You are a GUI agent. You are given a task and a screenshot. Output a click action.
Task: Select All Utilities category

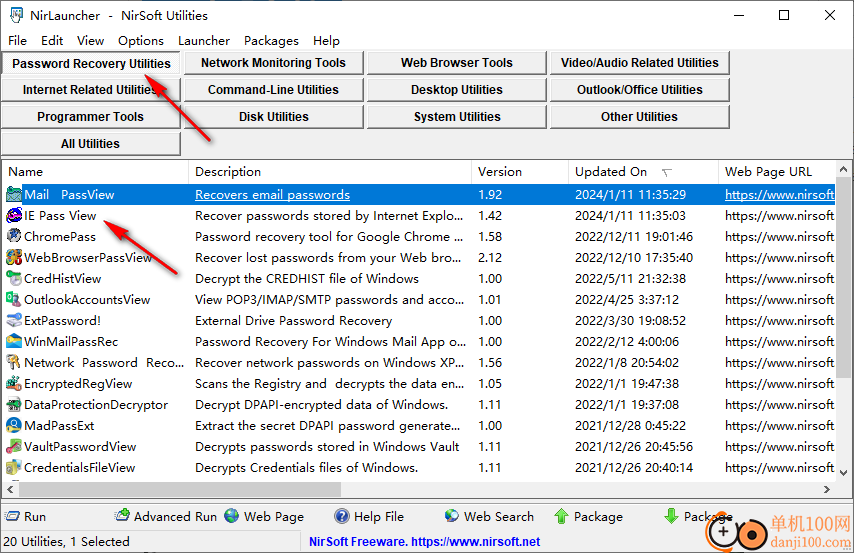(x=91, y=144)
